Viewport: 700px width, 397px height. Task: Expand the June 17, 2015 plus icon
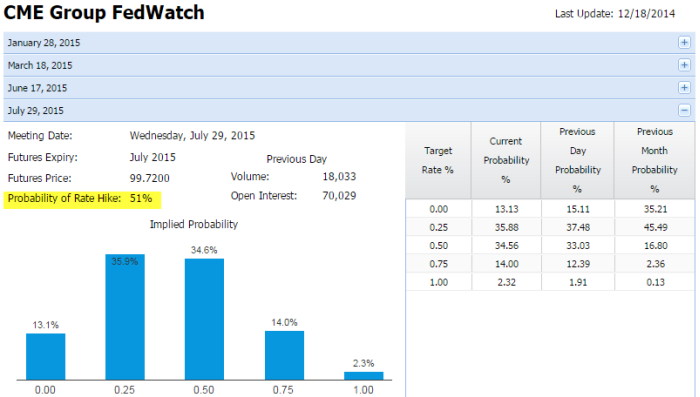coord(684,88)
